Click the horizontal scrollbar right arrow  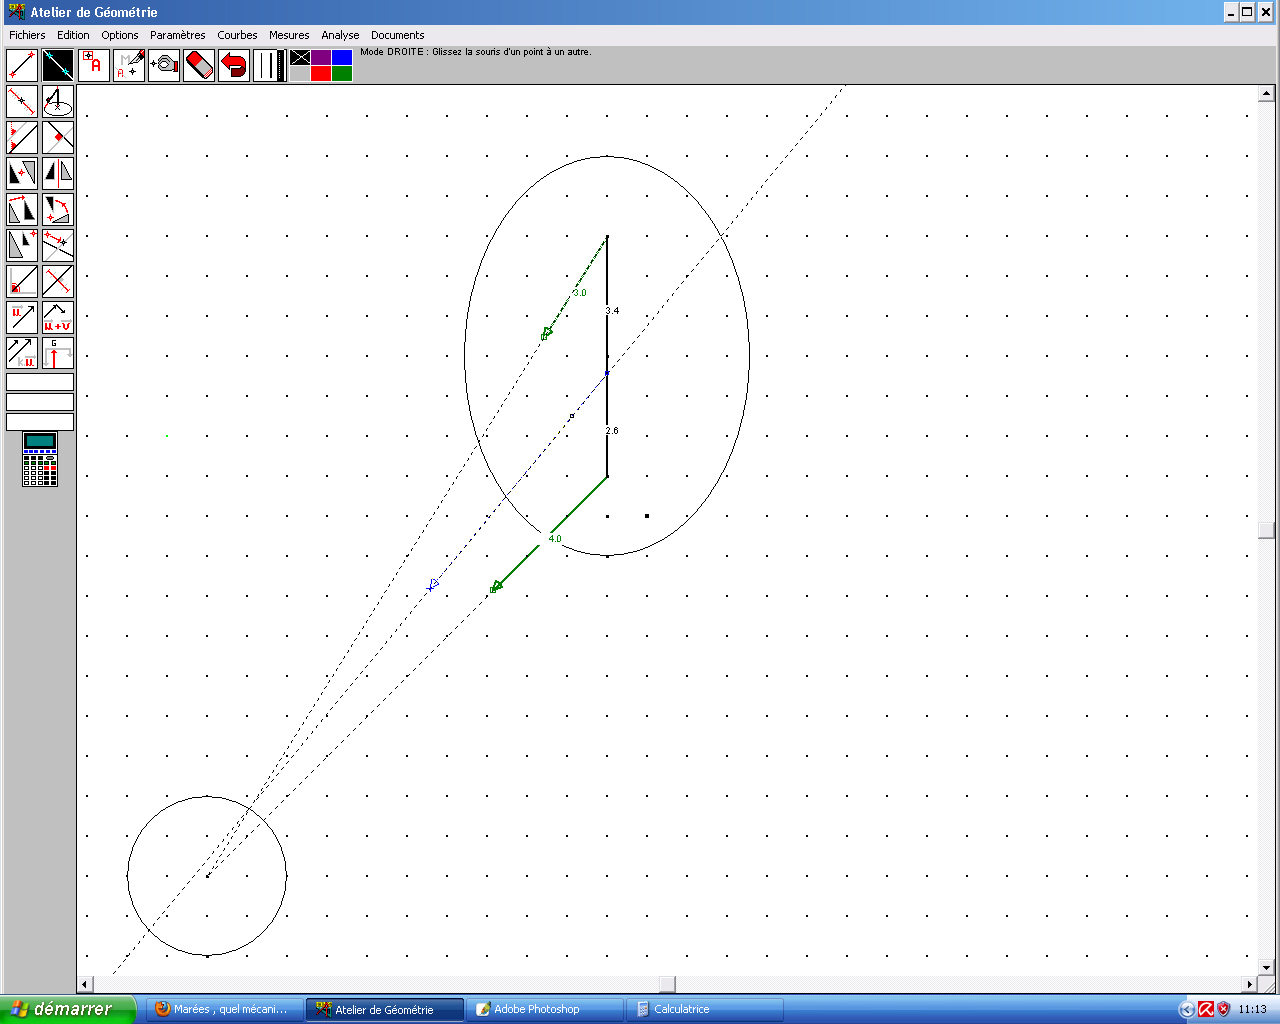[x=1249, y=984]
